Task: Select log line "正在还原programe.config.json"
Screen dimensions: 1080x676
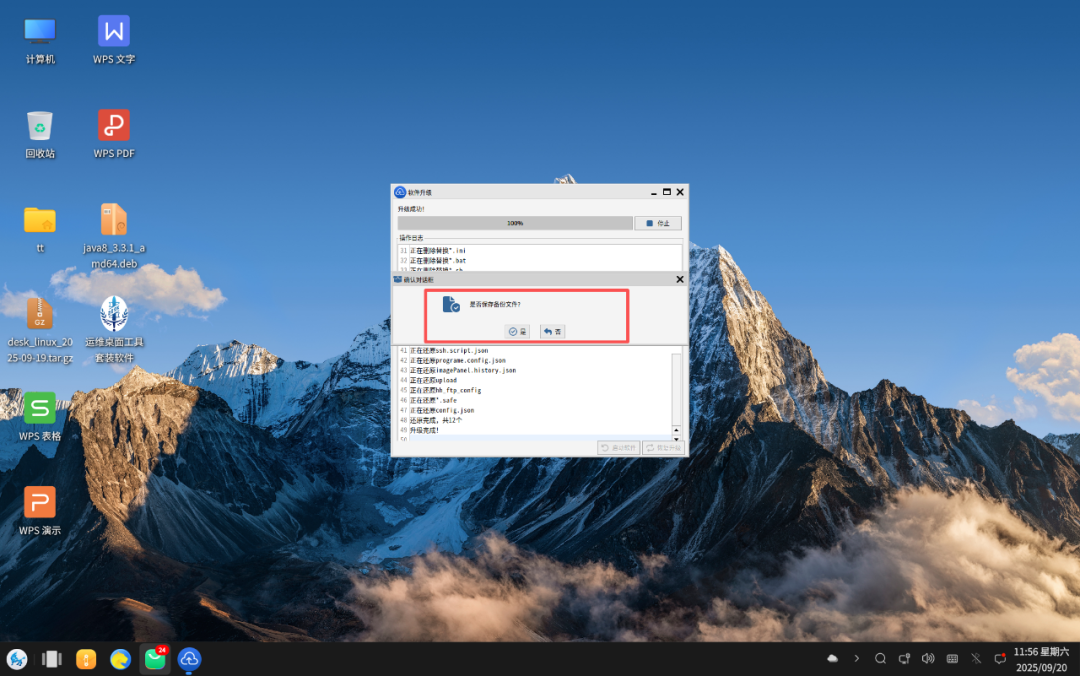Action: click(x=458, y=360)
